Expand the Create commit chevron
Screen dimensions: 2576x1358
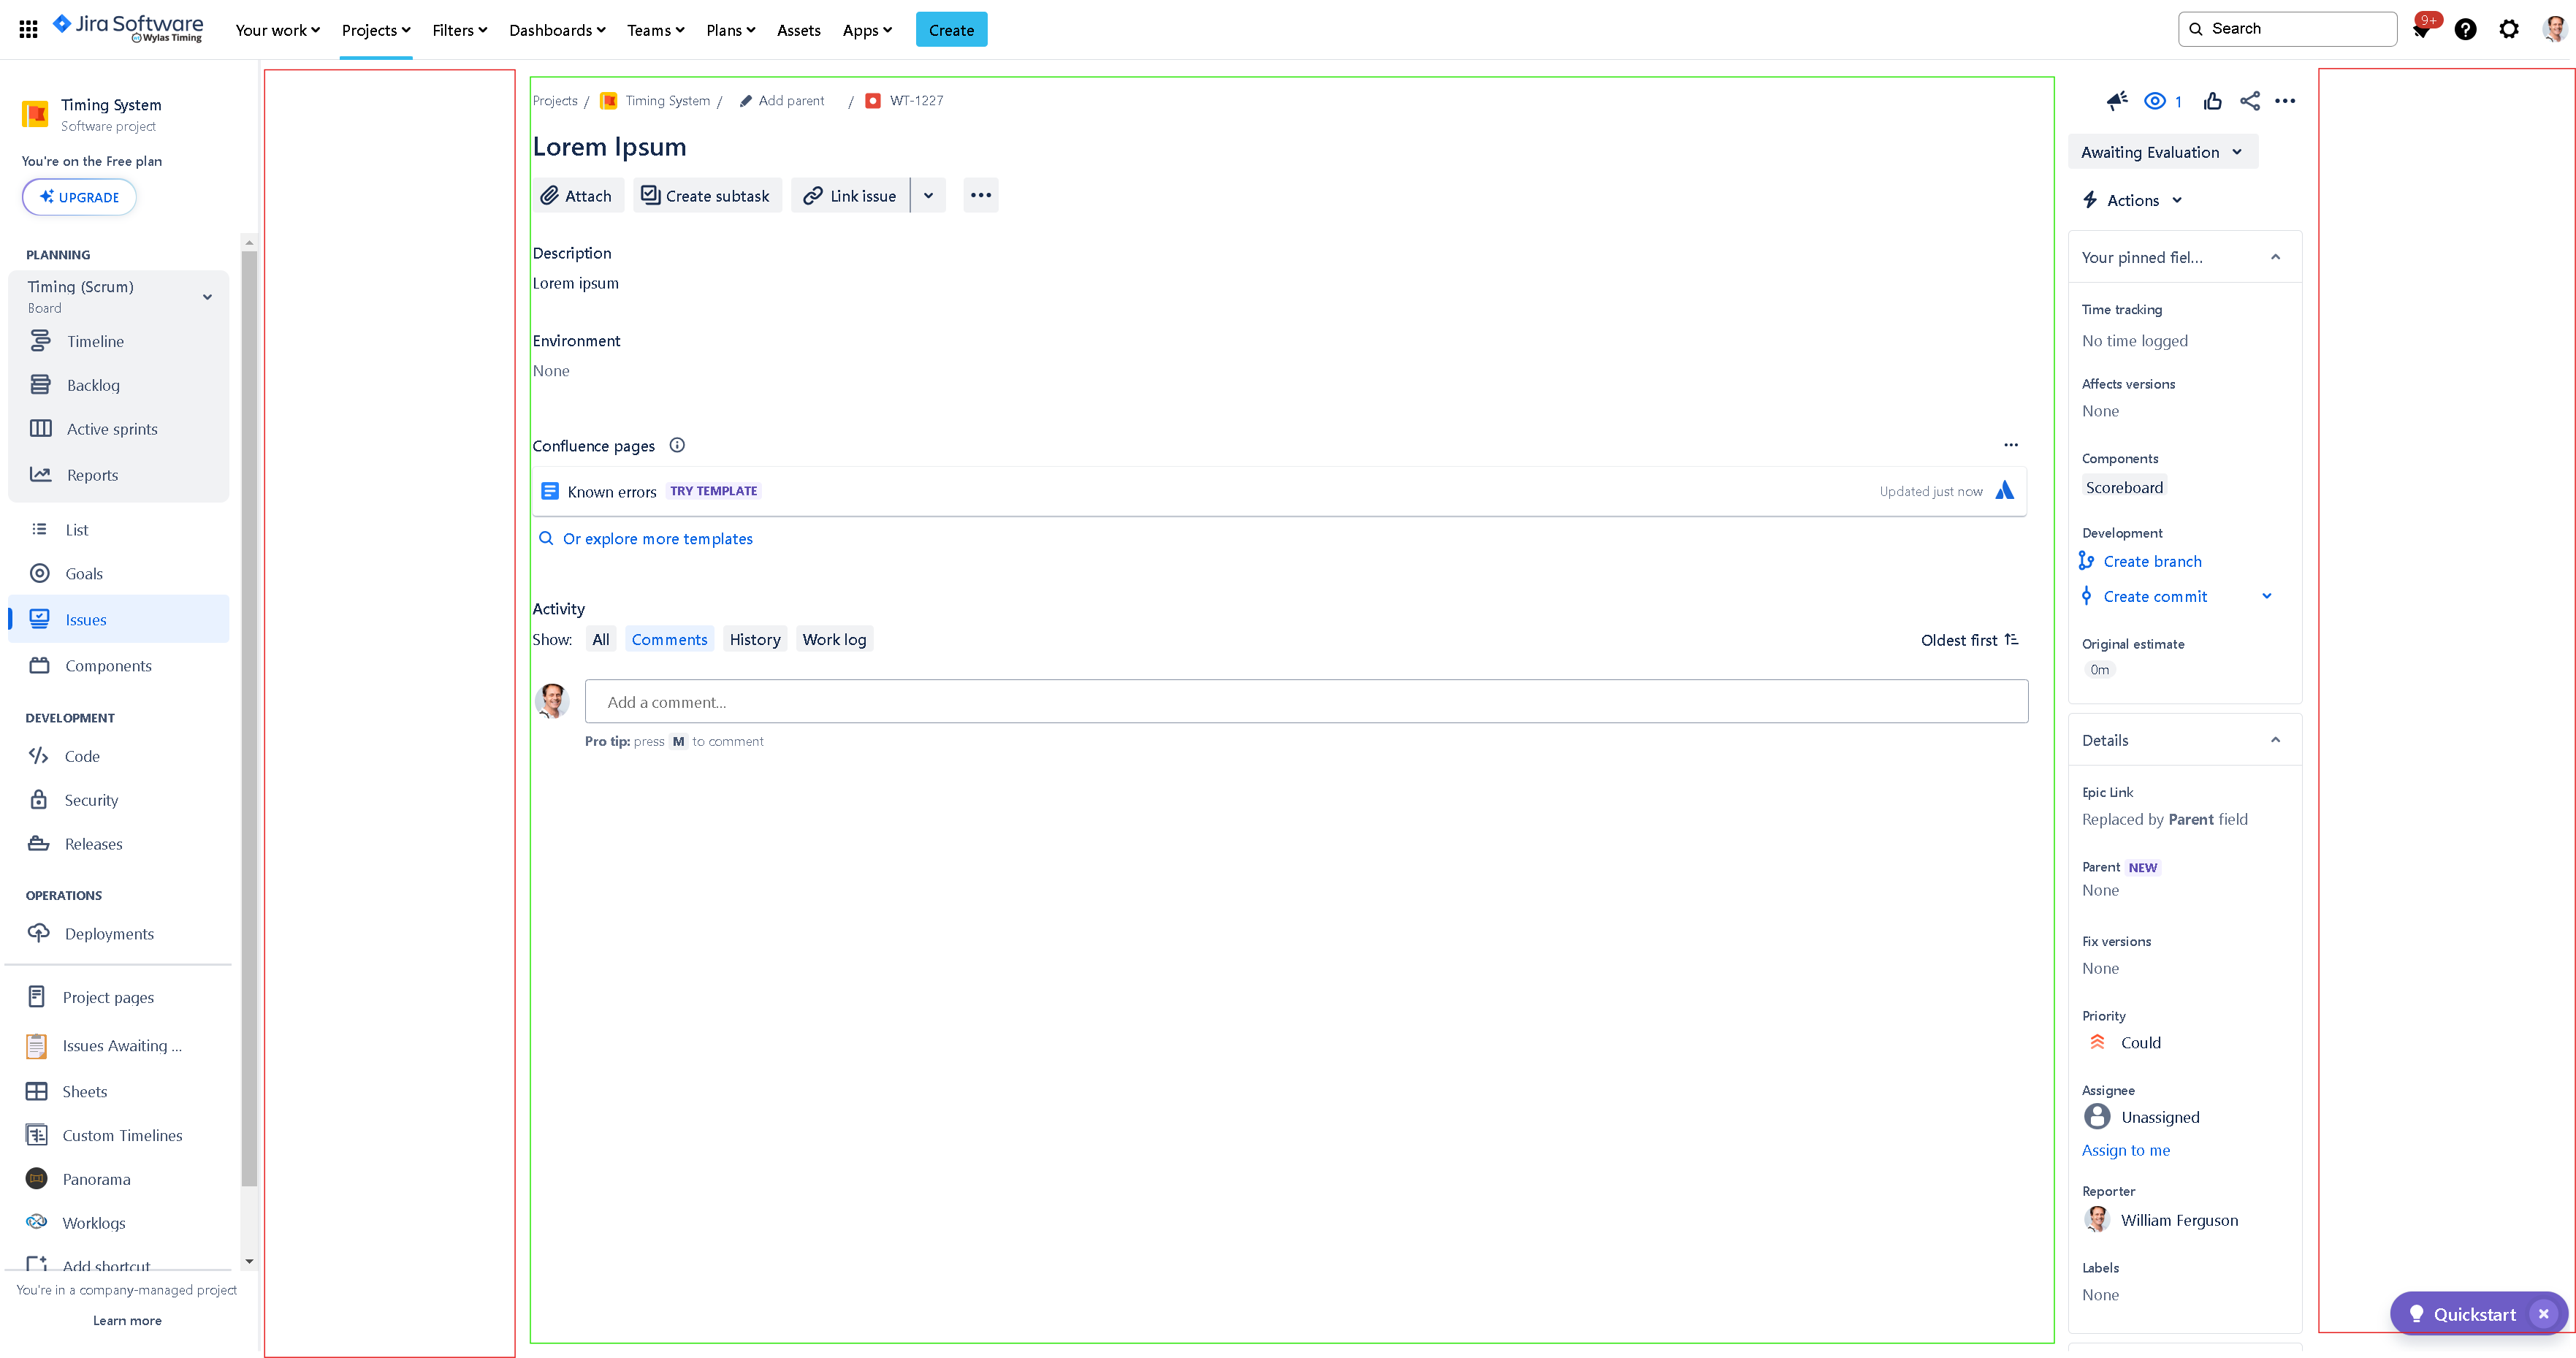pyautogui.click(x=2267, y=596)
